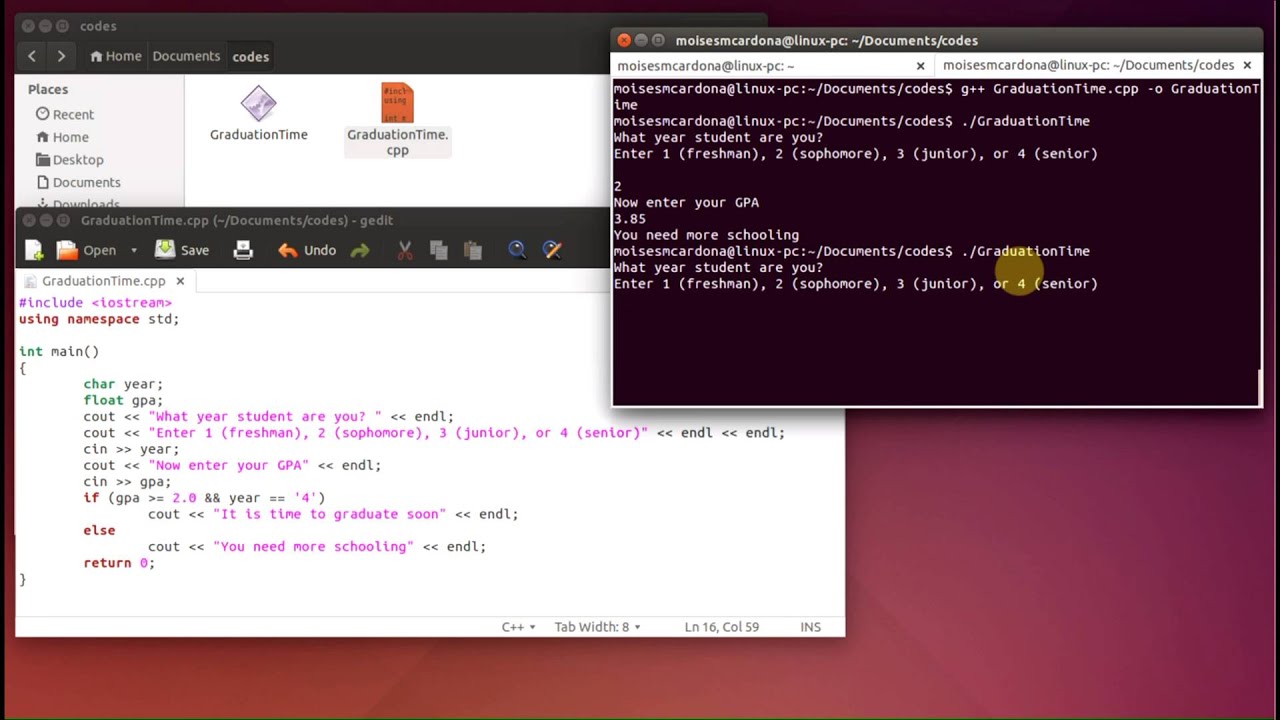Toggle the INS insert mode indicator

point(811,627)
